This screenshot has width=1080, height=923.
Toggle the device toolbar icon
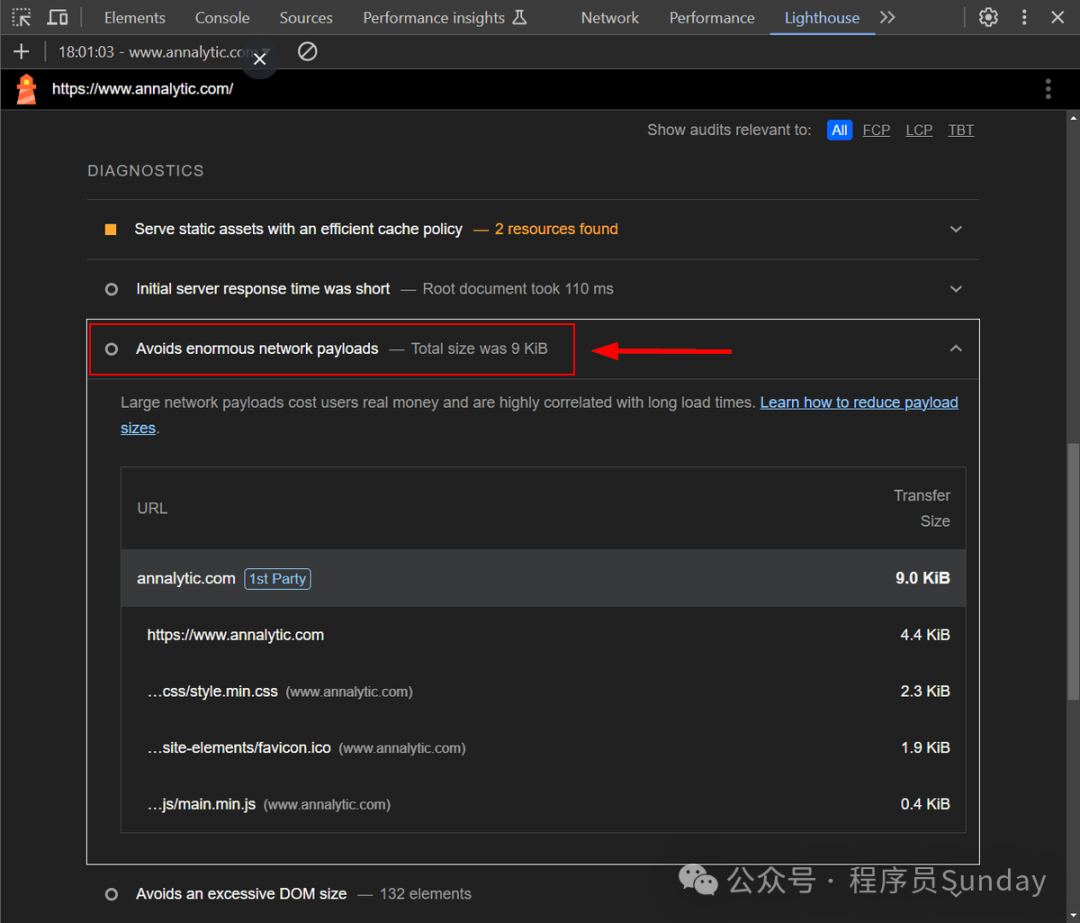[57, 17]
